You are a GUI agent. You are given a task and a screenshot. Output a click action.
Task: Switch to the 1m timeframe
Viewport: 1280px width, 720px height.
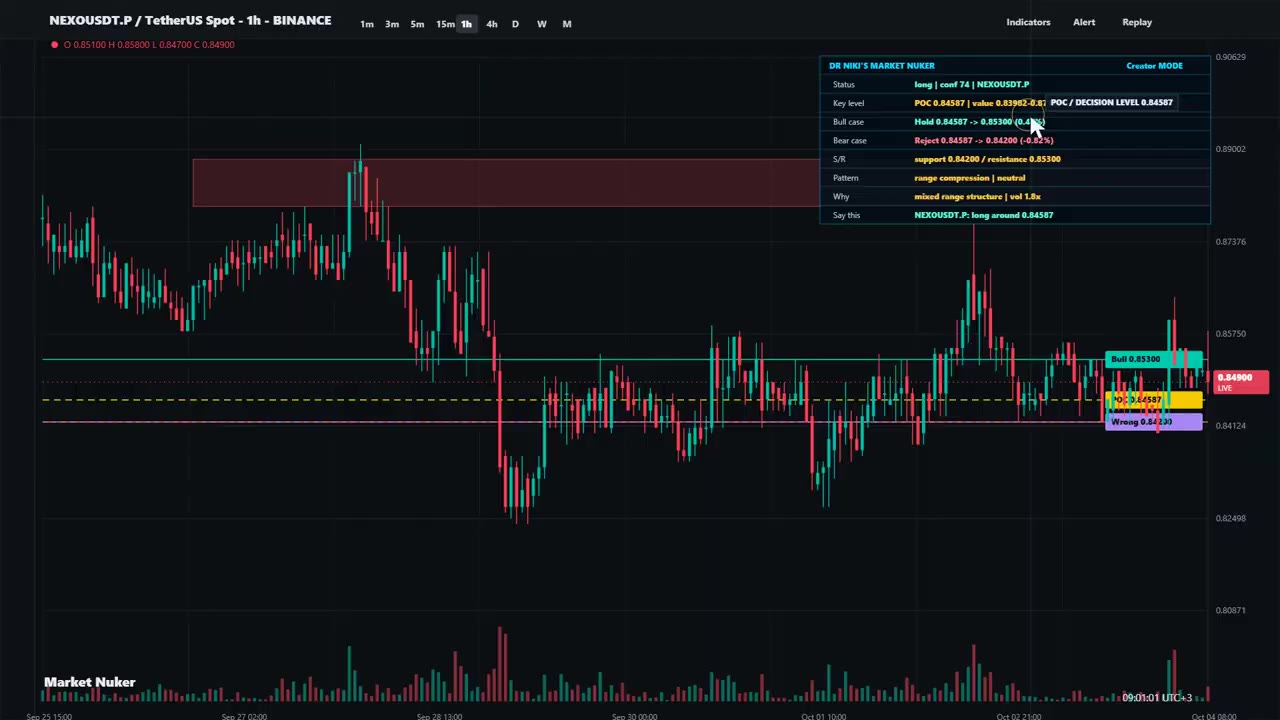coord(366,24)
